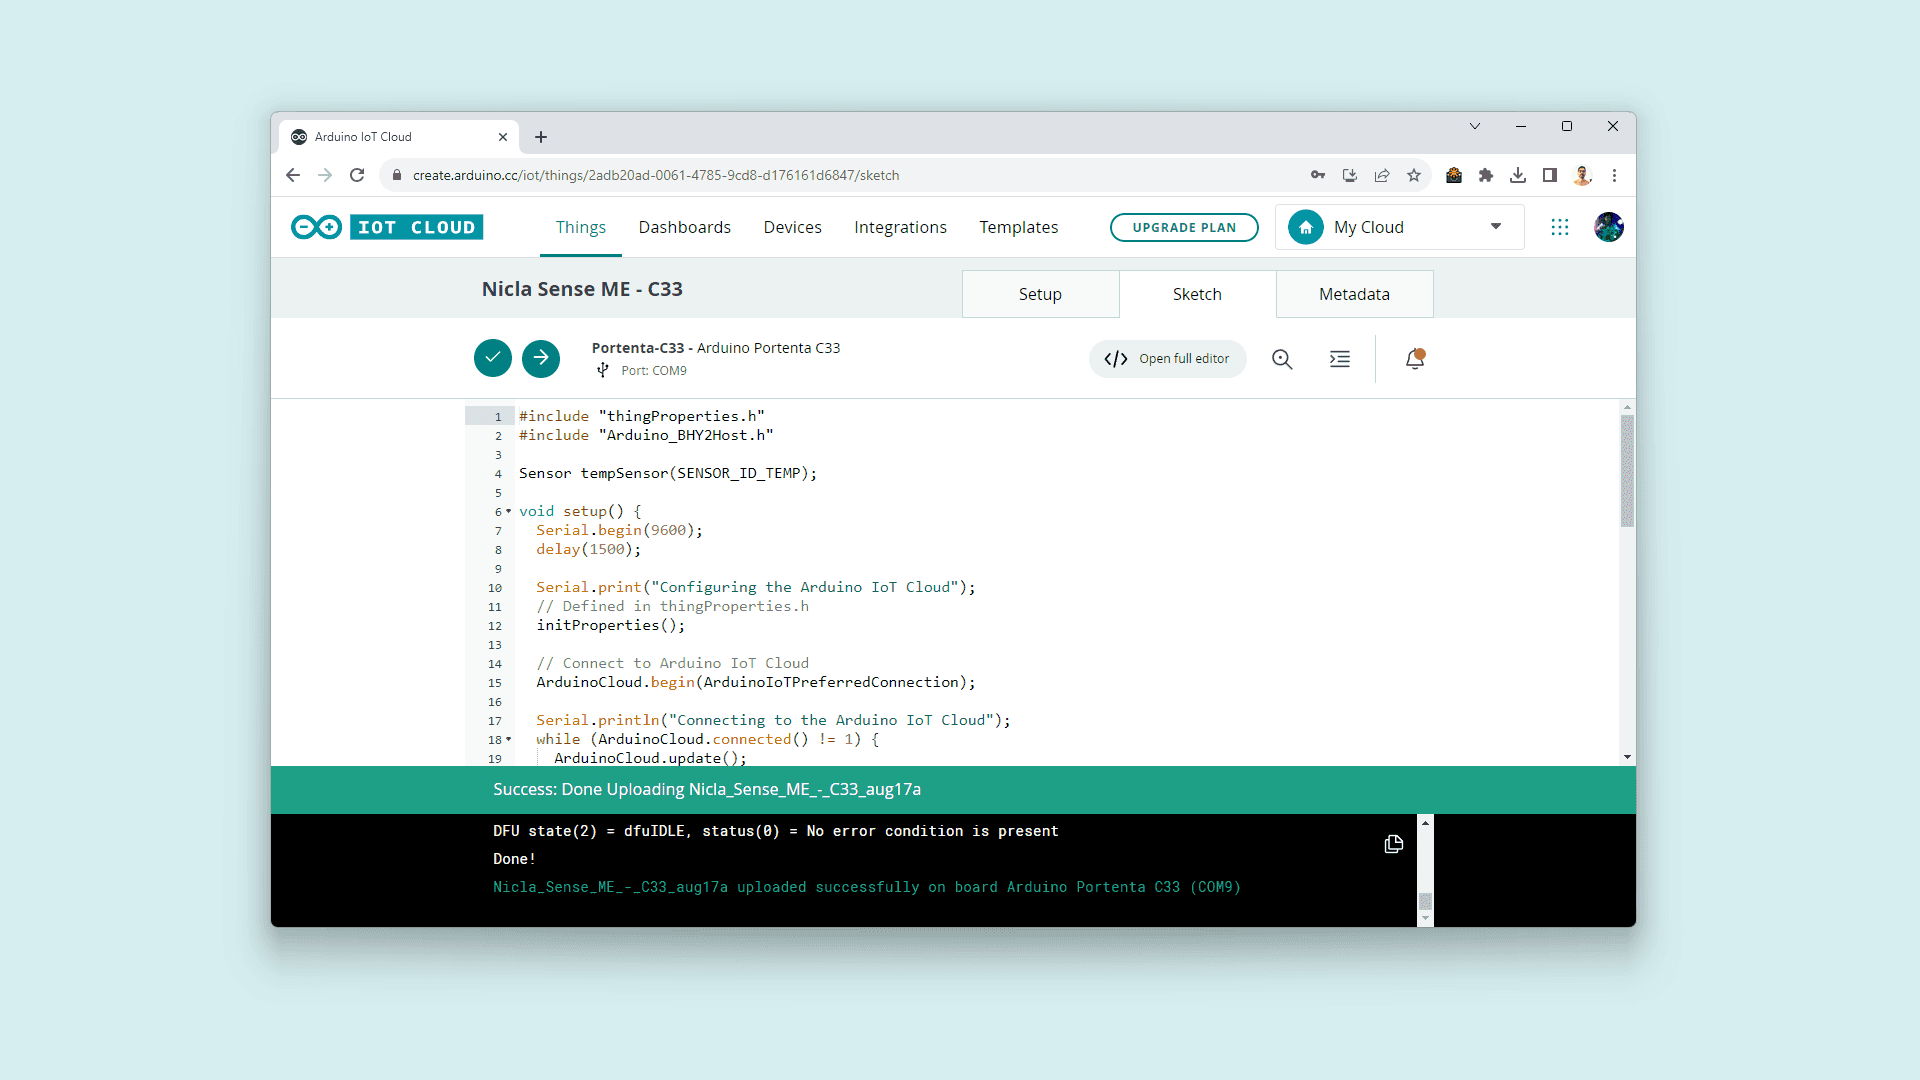Click the Upload arrow button

[x=541, y=358]
